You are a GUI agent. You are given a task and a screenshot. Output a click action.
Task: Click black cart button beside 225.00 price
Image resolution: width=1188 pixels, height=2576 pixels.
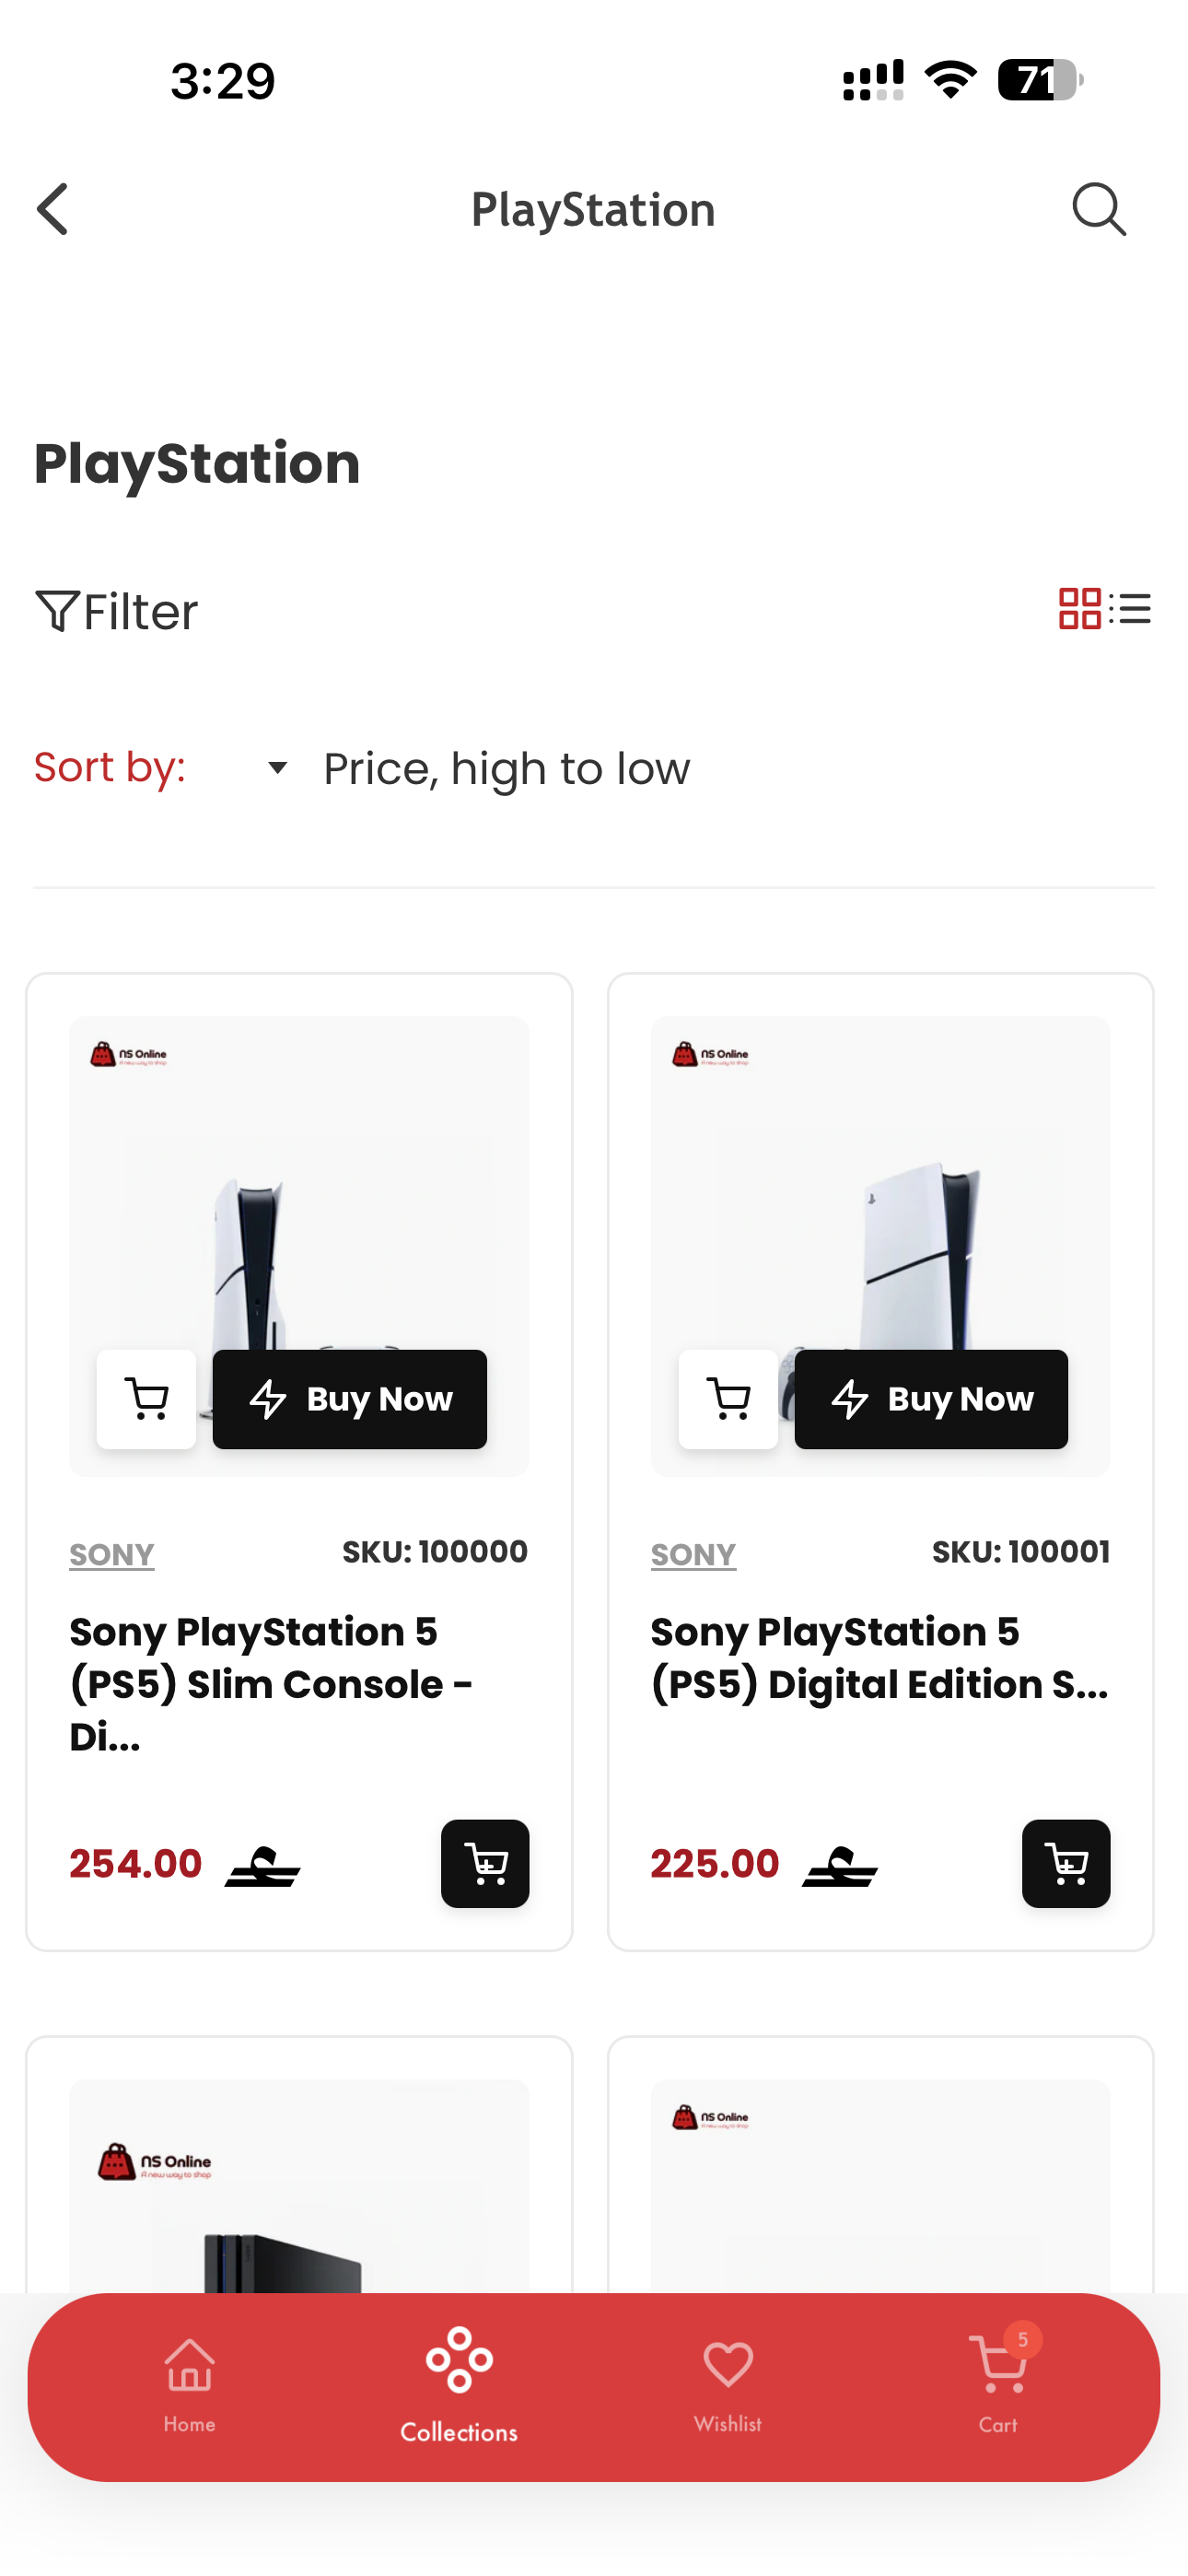point(1066,1863)
